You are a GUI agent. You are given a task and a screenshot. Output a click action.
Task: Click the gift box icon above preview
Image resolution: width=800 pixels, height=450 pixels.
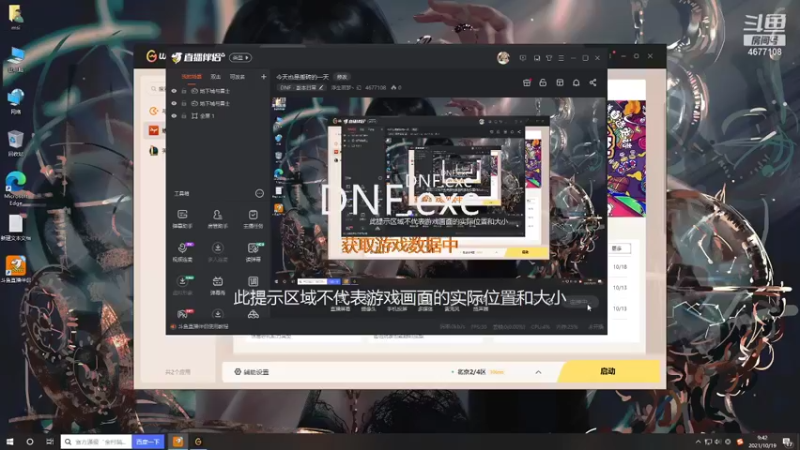[x=527, y=83]
